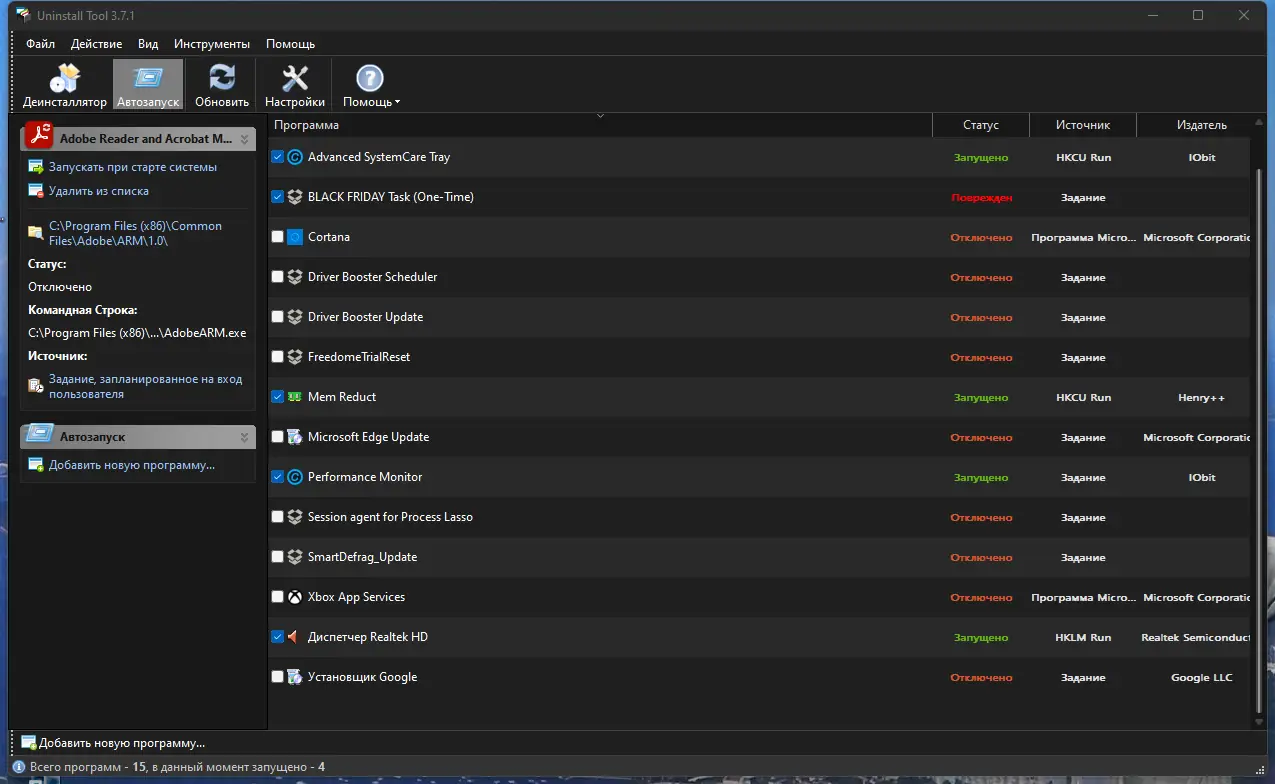The height and width of the screenshot is (784, 1275).
Task: Open the Вид menu
Action: (148, 44)
